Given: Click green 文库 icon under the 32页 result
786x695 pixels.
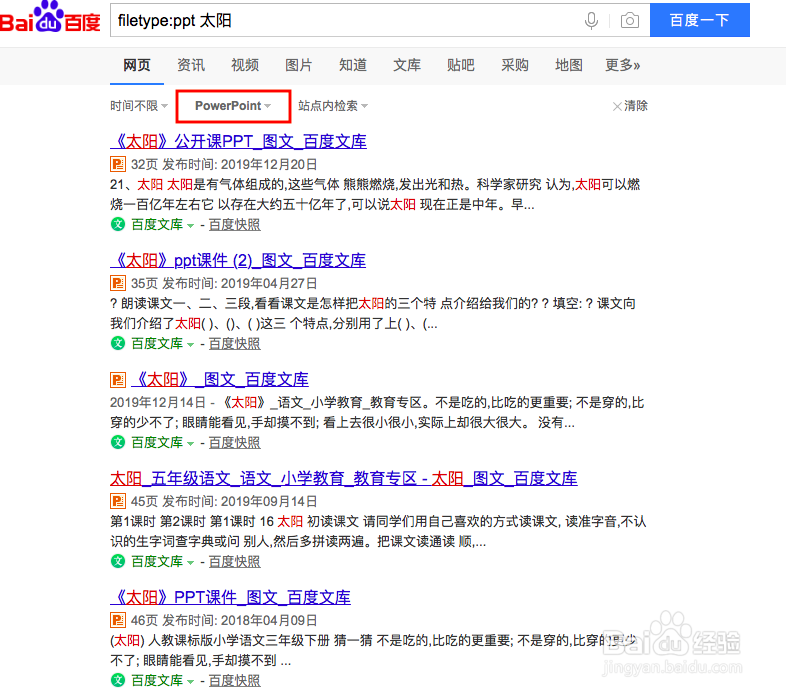Looking at the screenshot, I should tap(118, 224).
